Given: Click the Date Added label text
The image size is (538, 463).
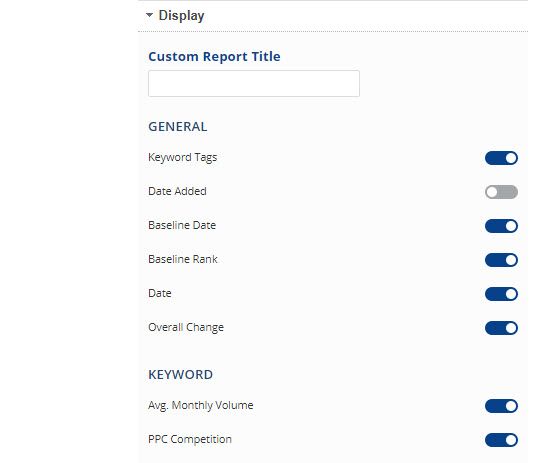Looking at the screenshot, I should [x=177, y=191].
